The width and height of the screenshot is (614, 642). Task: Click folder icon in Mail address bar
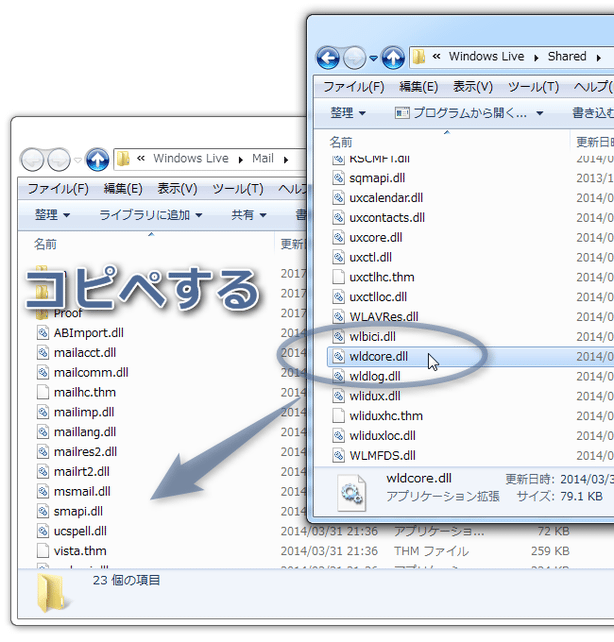click(x=123, y=158)
